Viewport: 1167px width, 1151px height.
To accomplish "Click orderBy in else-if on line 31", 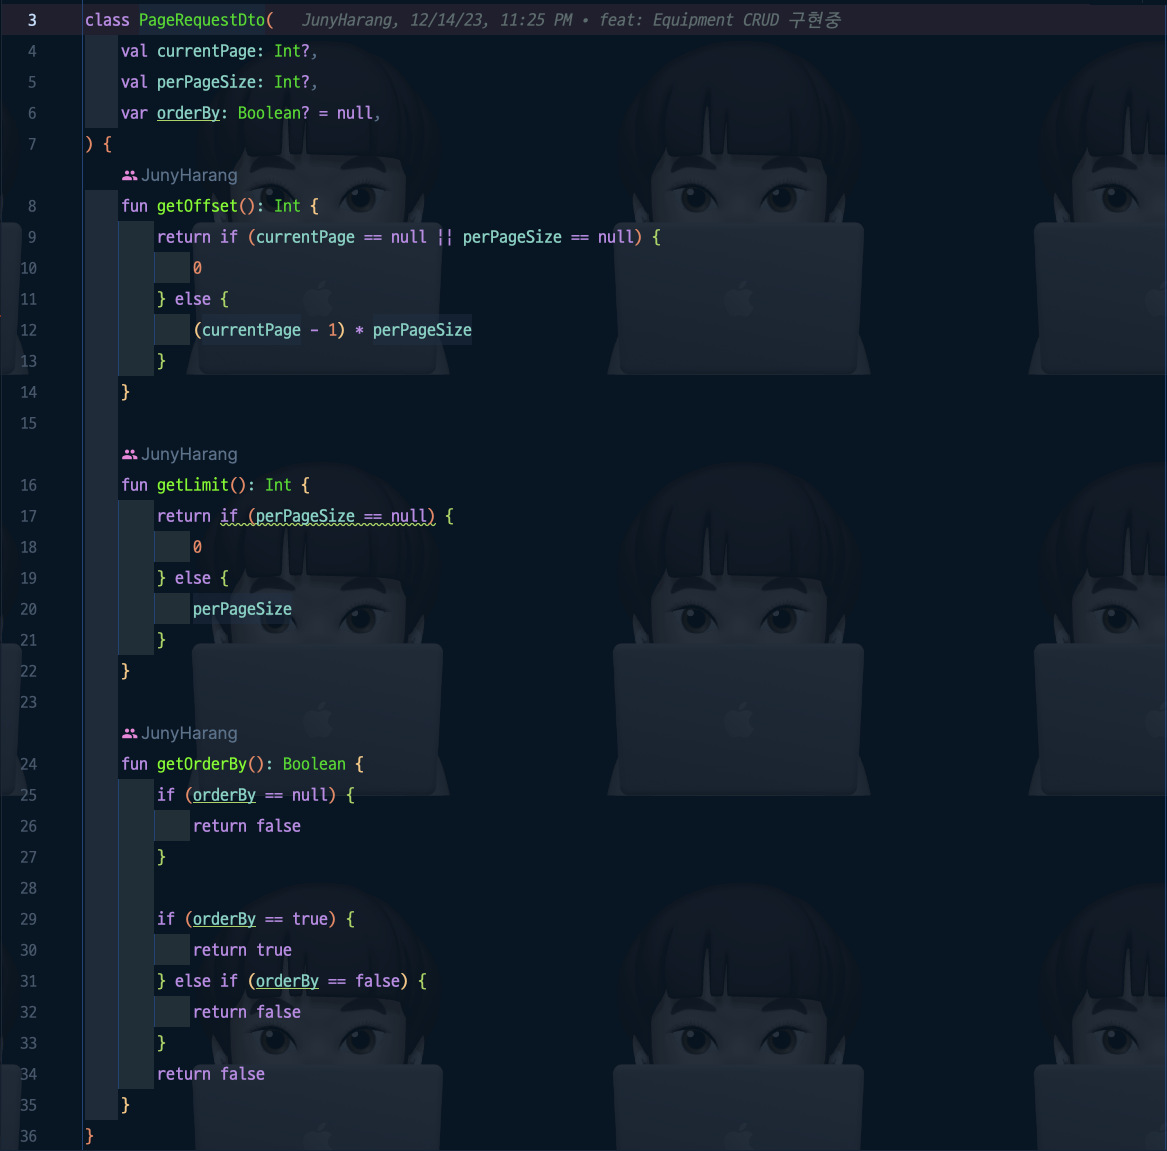I will (x=287, y=981).
